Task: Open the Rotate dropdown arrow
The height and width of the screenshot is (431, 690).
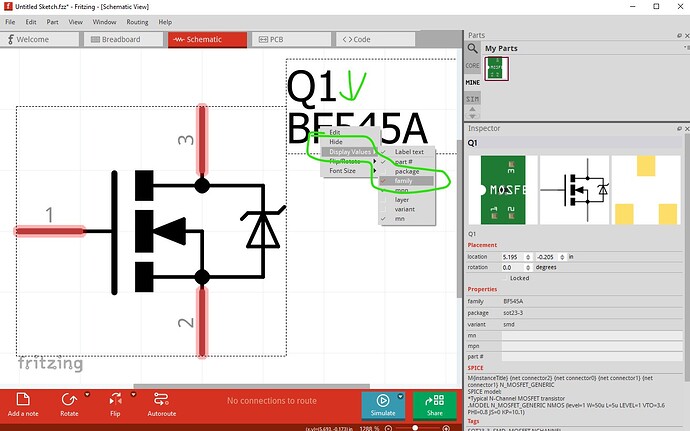Action: [x=87, y=394]
